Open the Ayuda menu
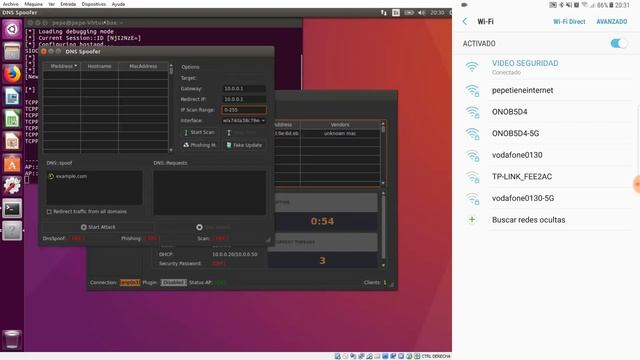Image resolution: width=640 pixels, height=360 pixels. (118, 4)
